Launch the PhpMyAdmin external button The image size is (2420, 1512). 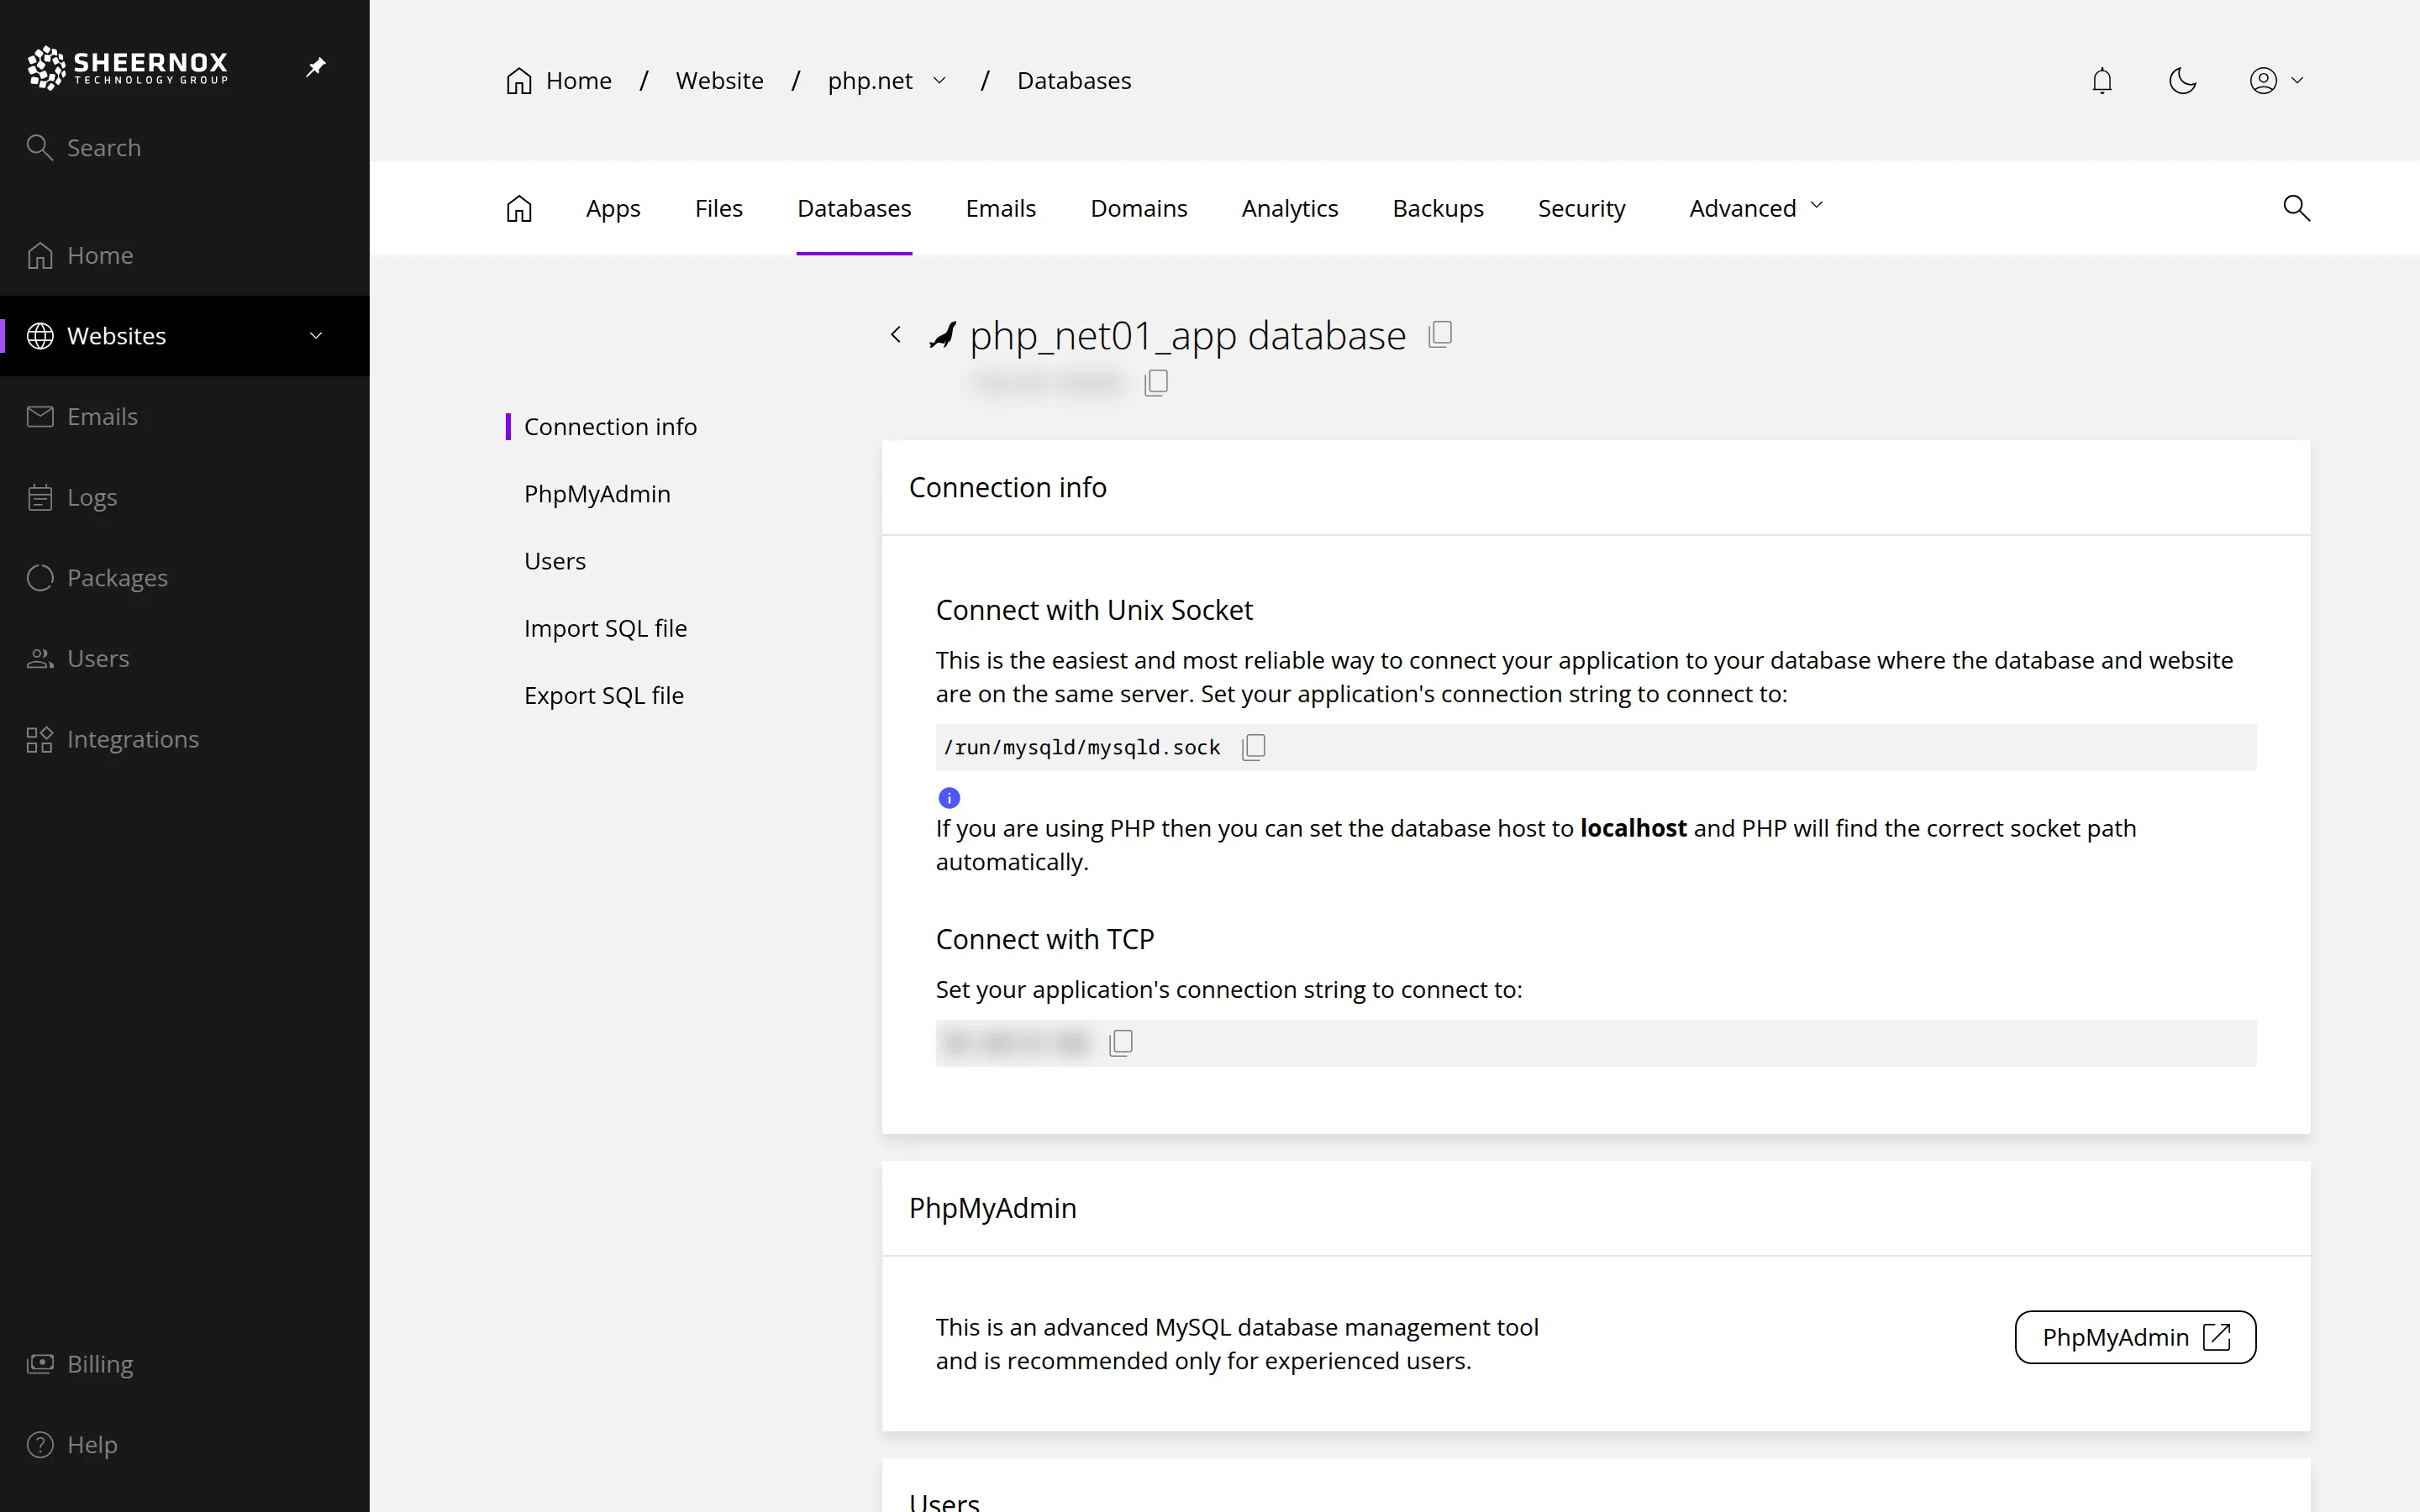(x=2135, y=1337)
